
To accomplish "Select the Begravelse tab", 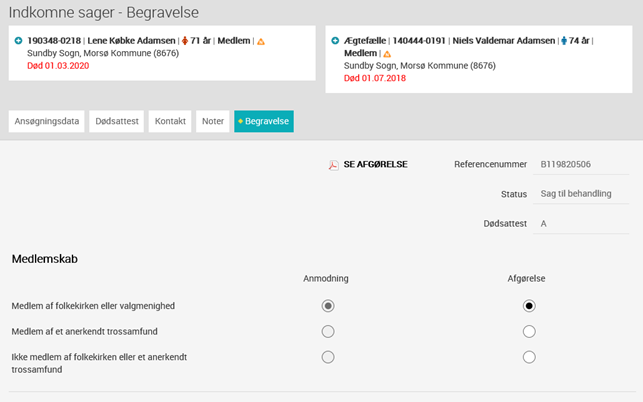I will point(264,121).
